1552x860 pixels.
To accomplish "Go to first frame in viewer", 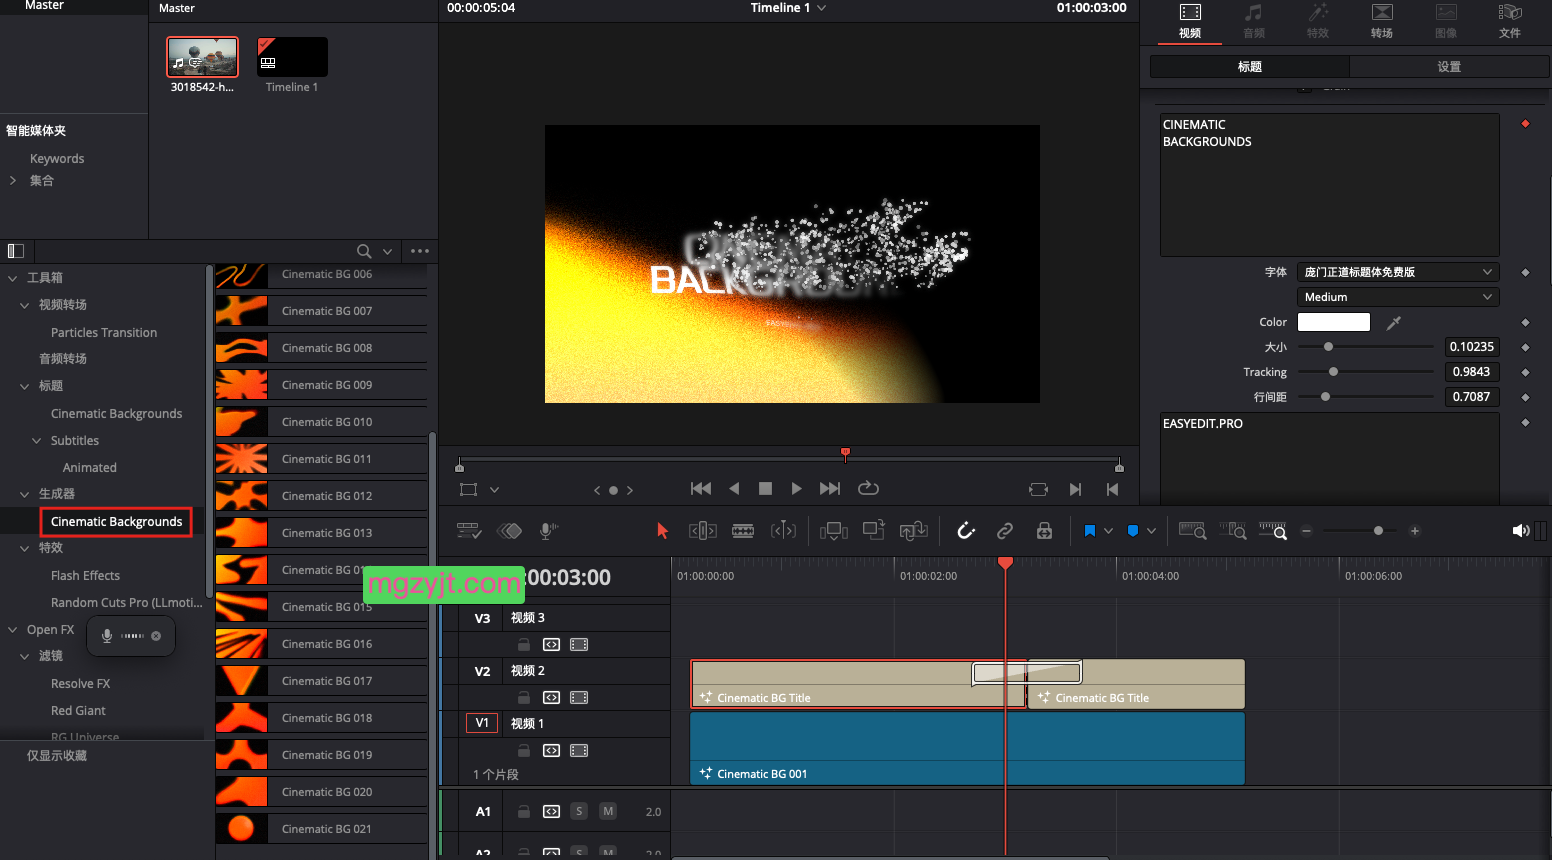I will [x=701, y=488].
